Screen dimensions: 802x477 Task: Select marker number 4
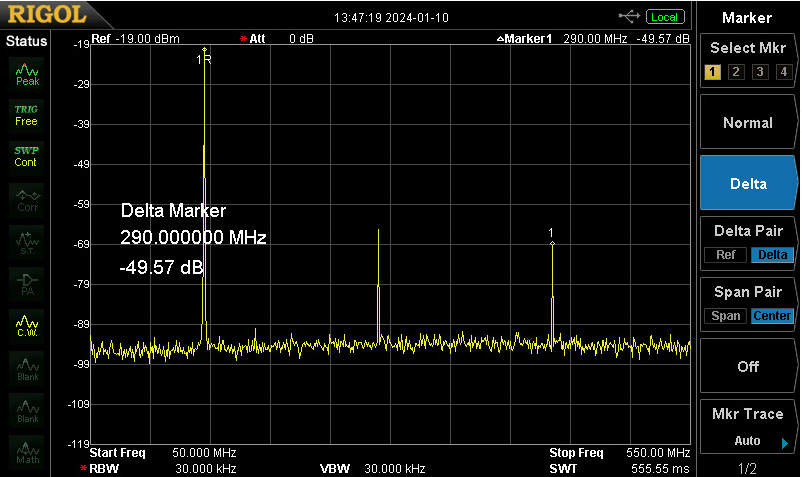(784, 72)
